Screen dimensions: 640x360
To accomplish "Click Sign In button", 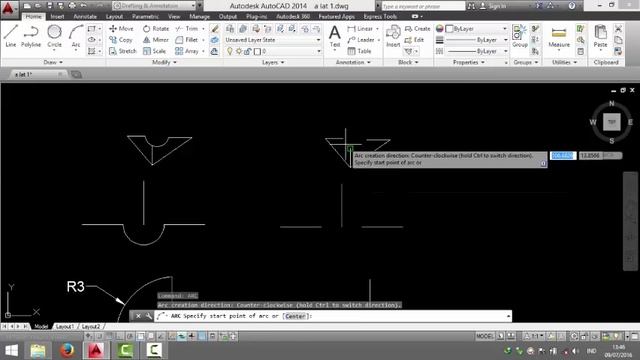I will pyautogui.click(x=493, y=6).
